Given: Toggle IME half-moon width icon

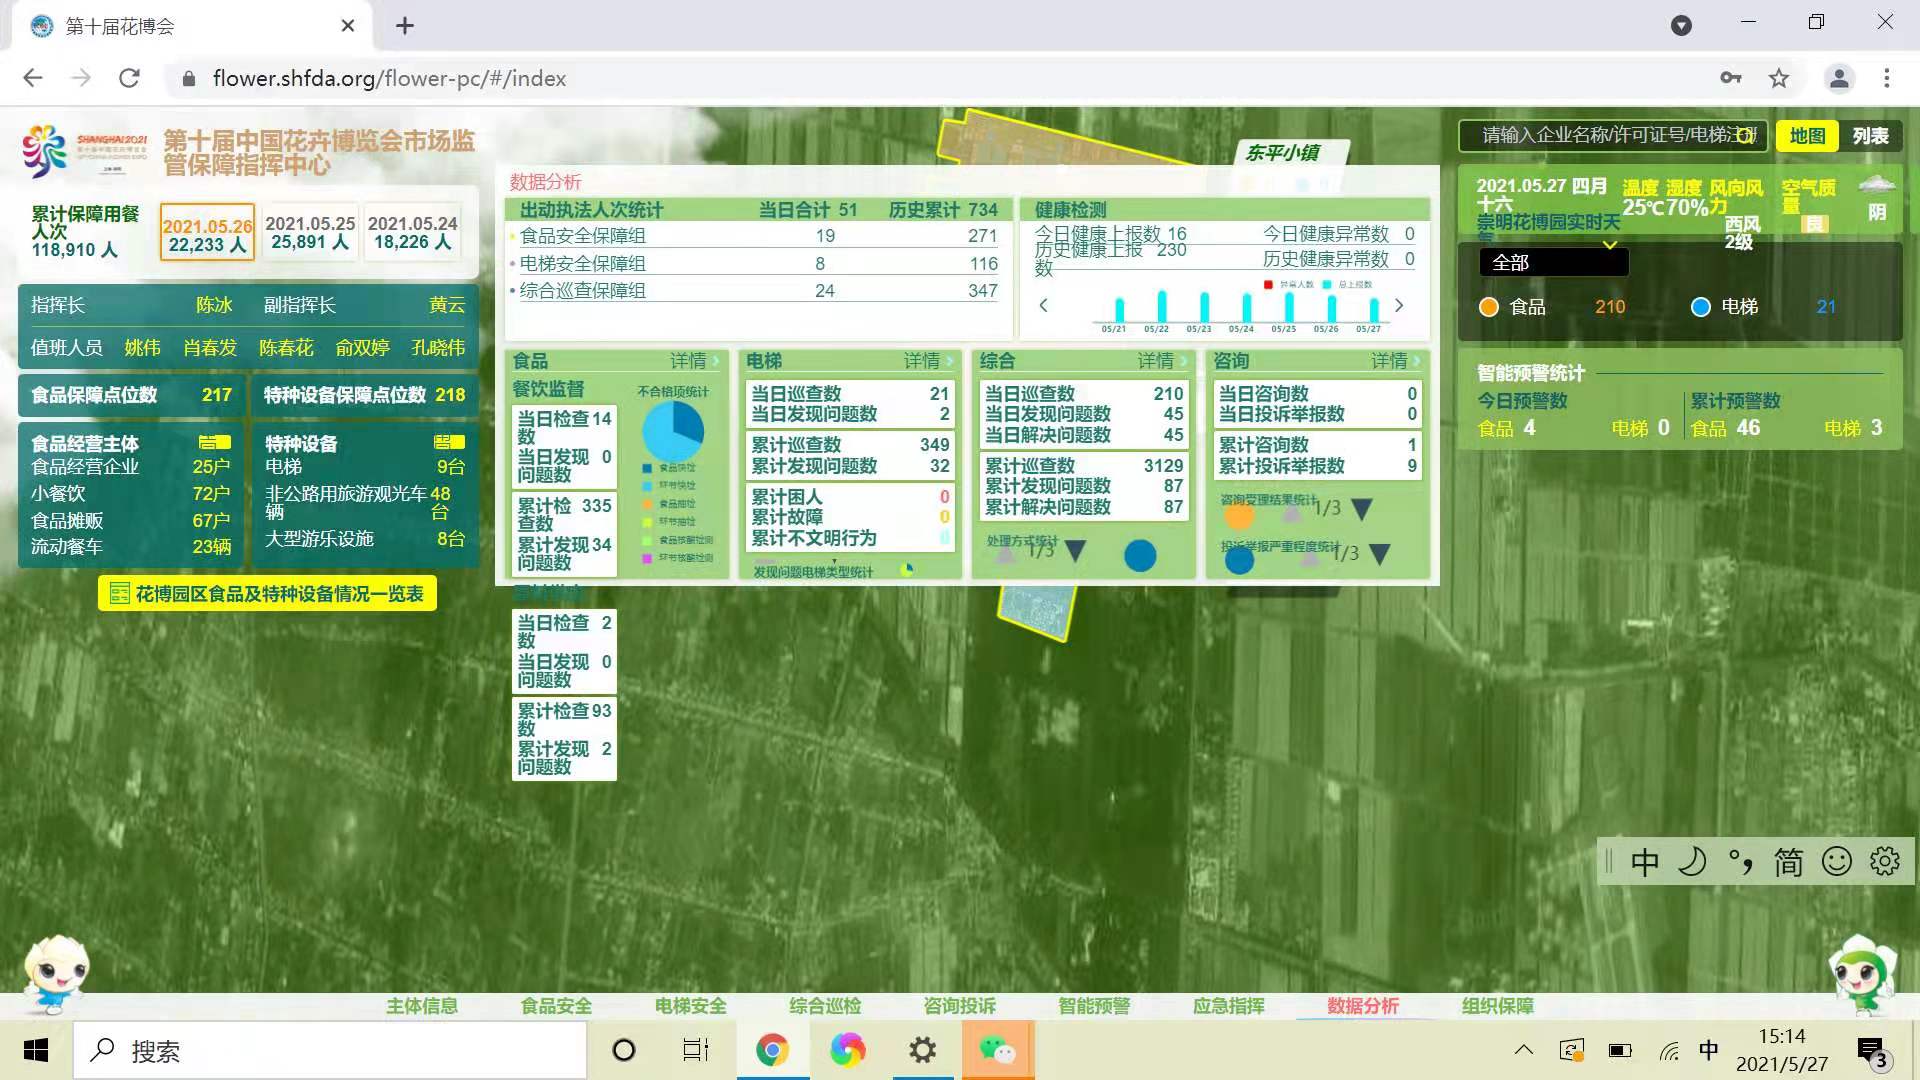Looking at the screenshot, I should 1692,862.
